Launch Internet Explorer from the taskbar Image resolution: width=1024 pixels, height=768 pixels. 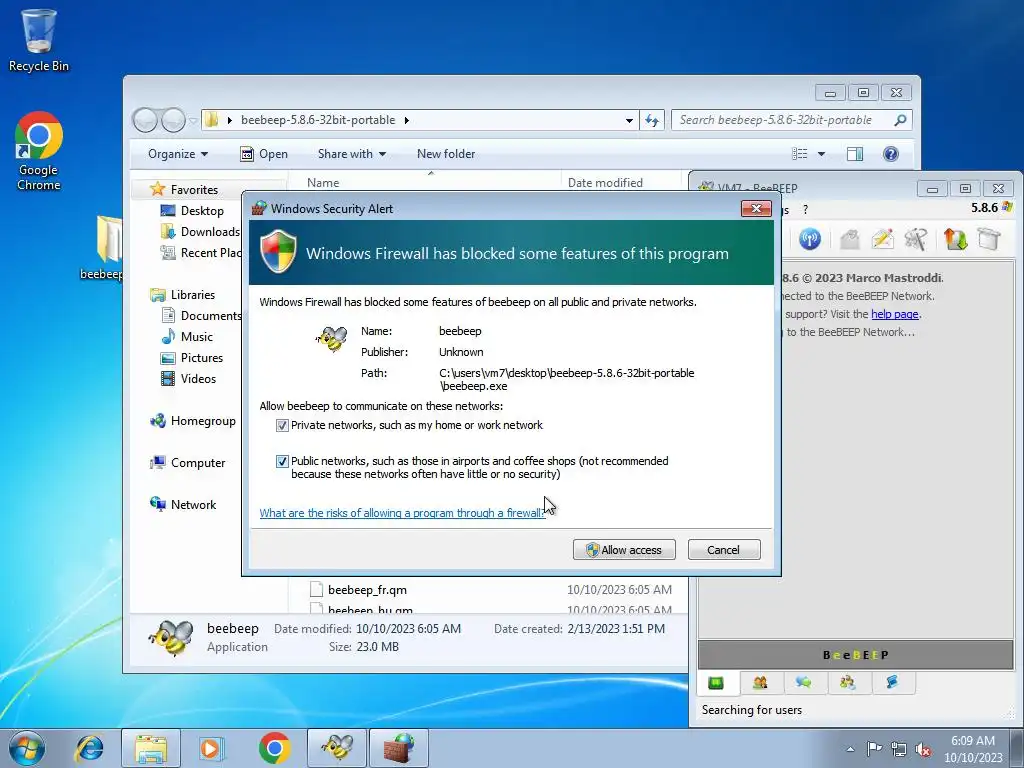(89, 748)
